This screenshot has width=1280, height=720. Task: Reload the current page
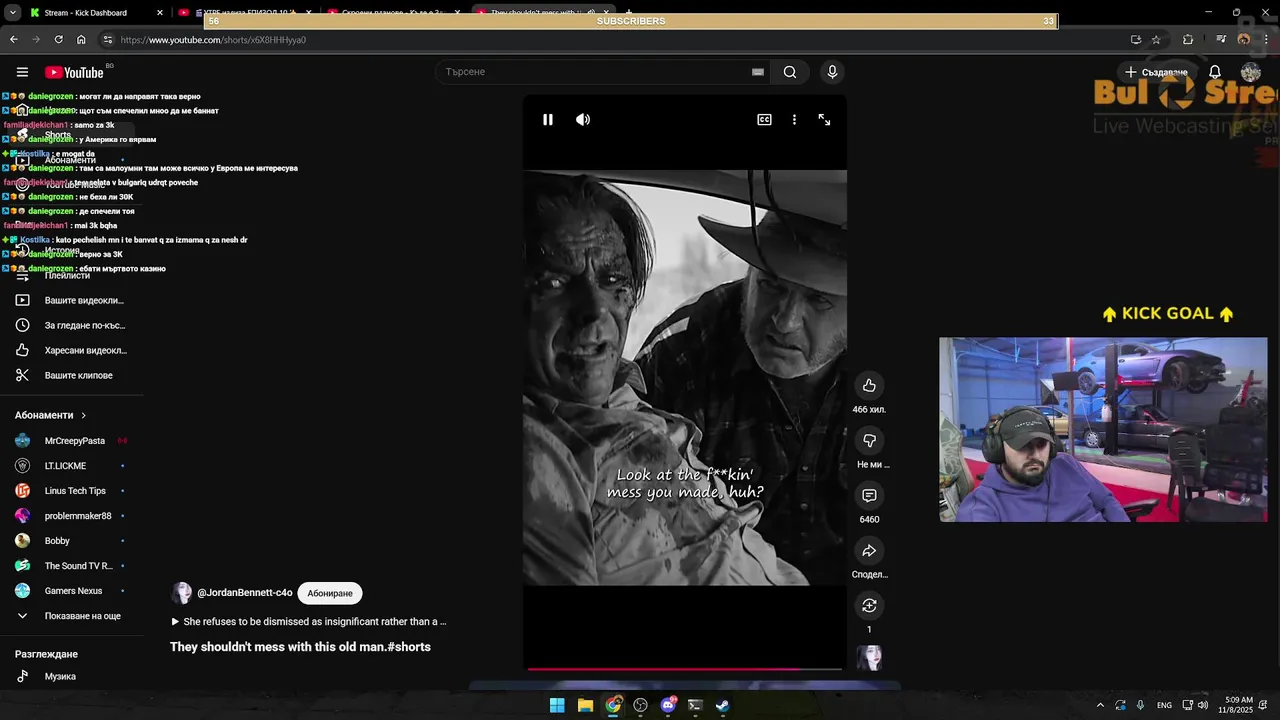[x=59, y=40]
